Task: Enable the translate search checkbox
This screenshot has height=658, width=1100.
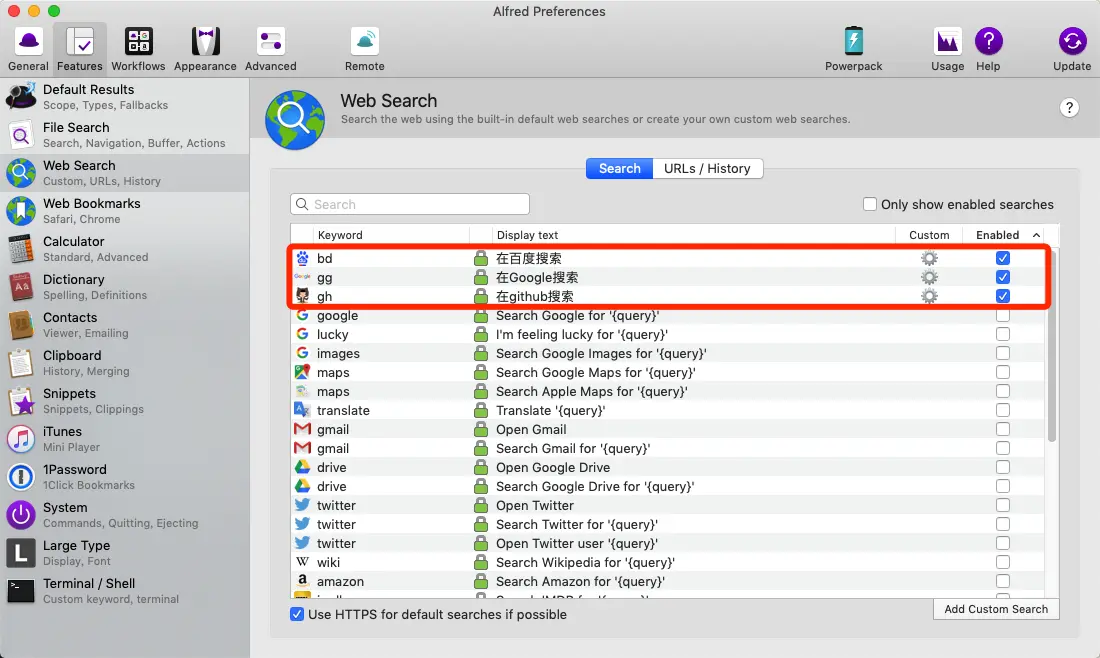Action: point(1002,410)
